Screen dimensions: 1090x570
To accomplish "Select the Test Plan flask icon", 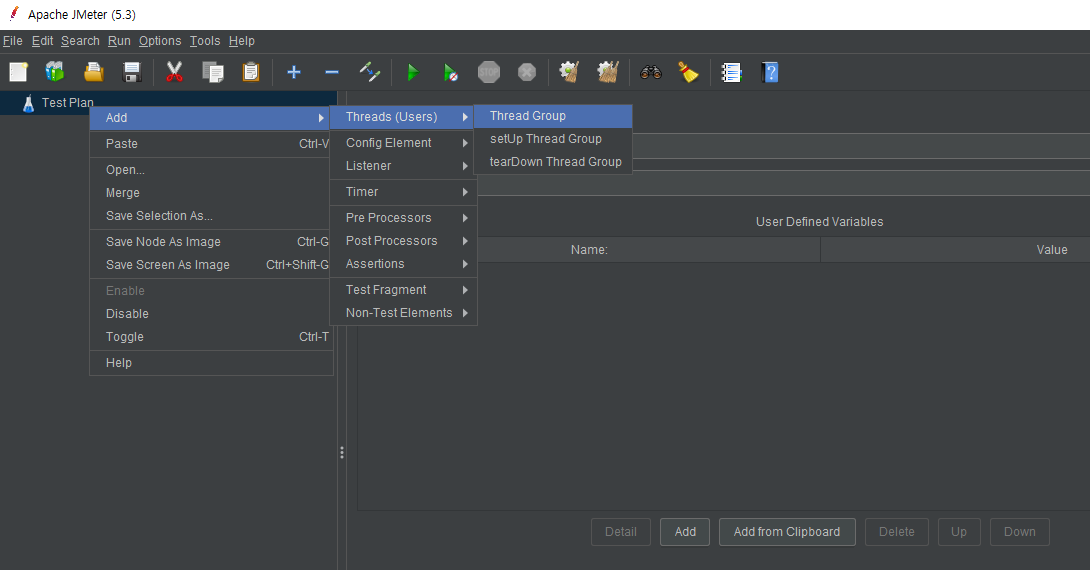I will click(29, 103).
